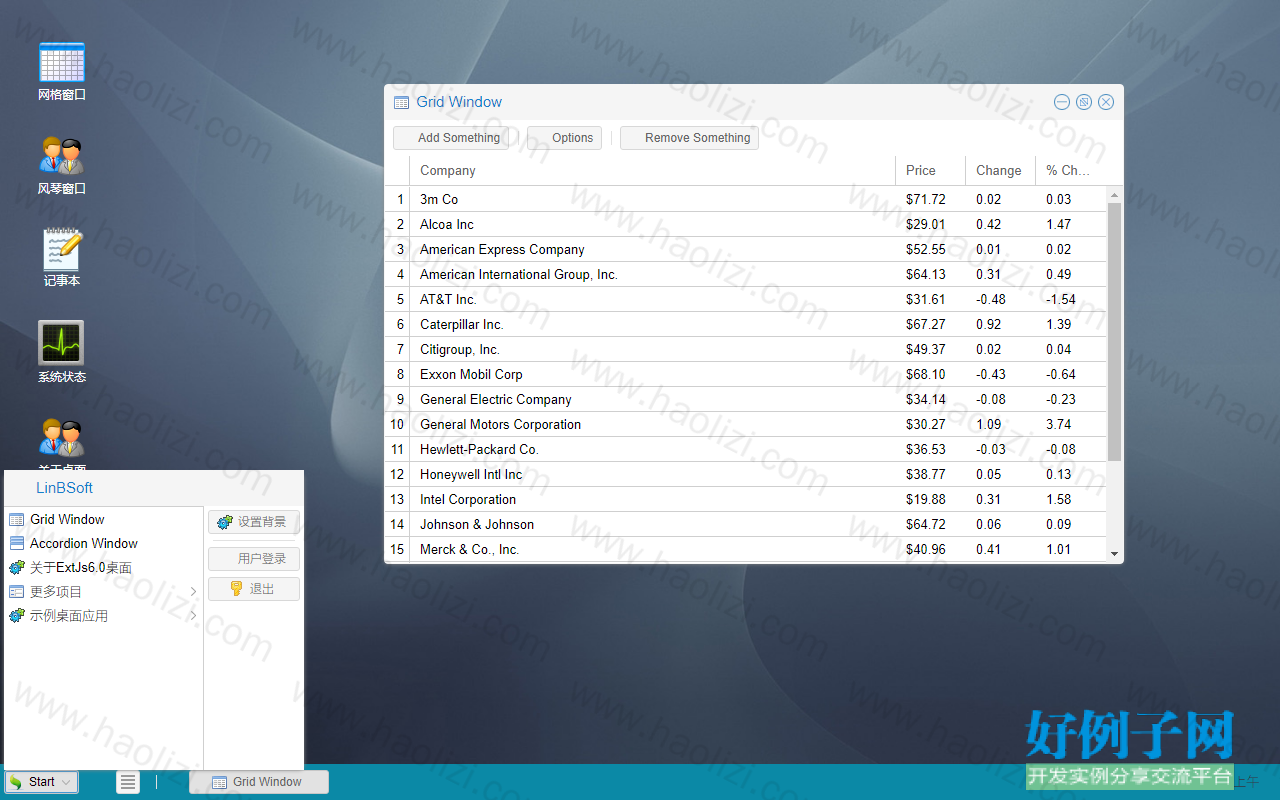Select the 3m Co company cell

pos(652,199)
